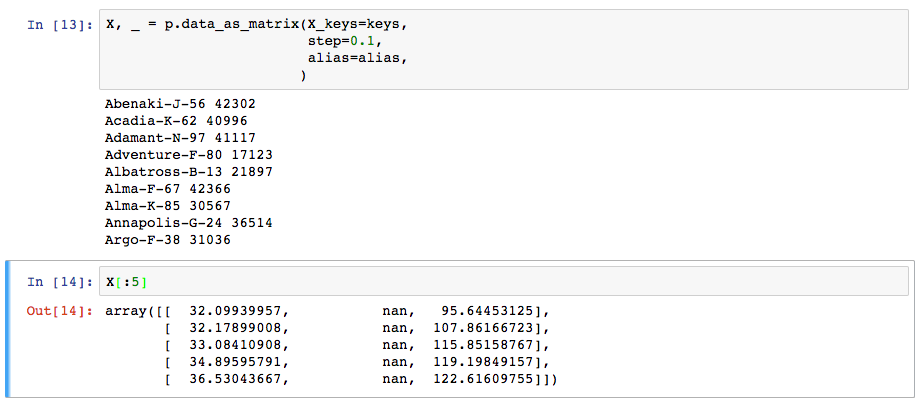Image resolution: width=921 pixels, height=403 pixels.
Task: Click inside the X[:5] code input
Action: pos(504,281)
